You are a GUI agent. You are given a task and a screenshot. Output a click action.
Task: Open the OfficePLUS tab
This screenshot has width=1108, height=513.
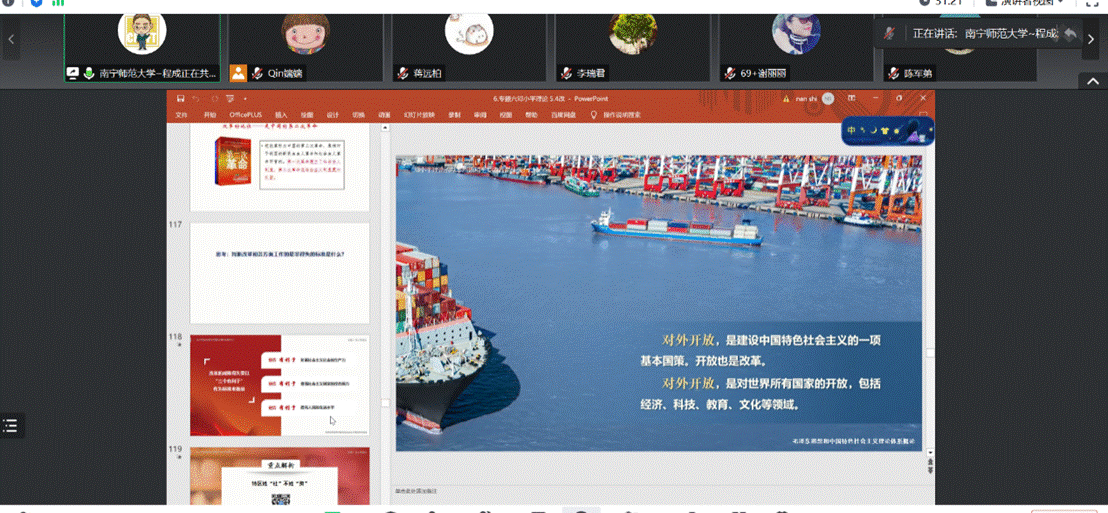click(243, 114)
